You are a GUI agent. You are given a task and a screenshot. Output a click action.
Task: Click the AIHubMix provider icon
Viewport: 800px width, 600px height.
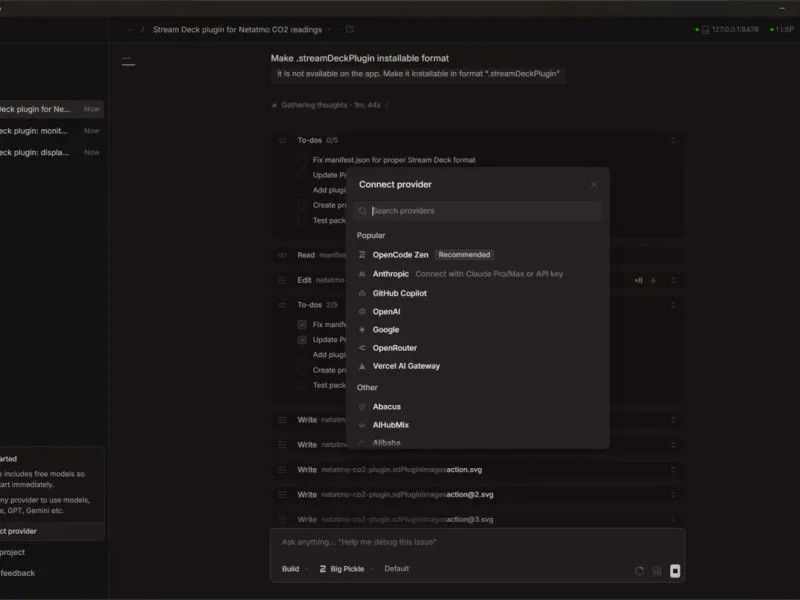coord(362,425)
